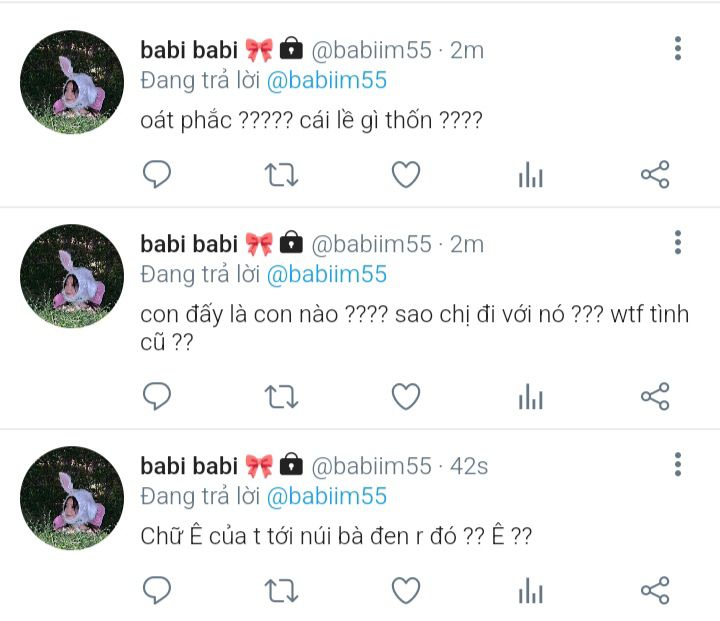The width and height of the screenshot is (720, 621).
Task: Open more options for the 42s tweet
Action: click(x=678, y=464)
